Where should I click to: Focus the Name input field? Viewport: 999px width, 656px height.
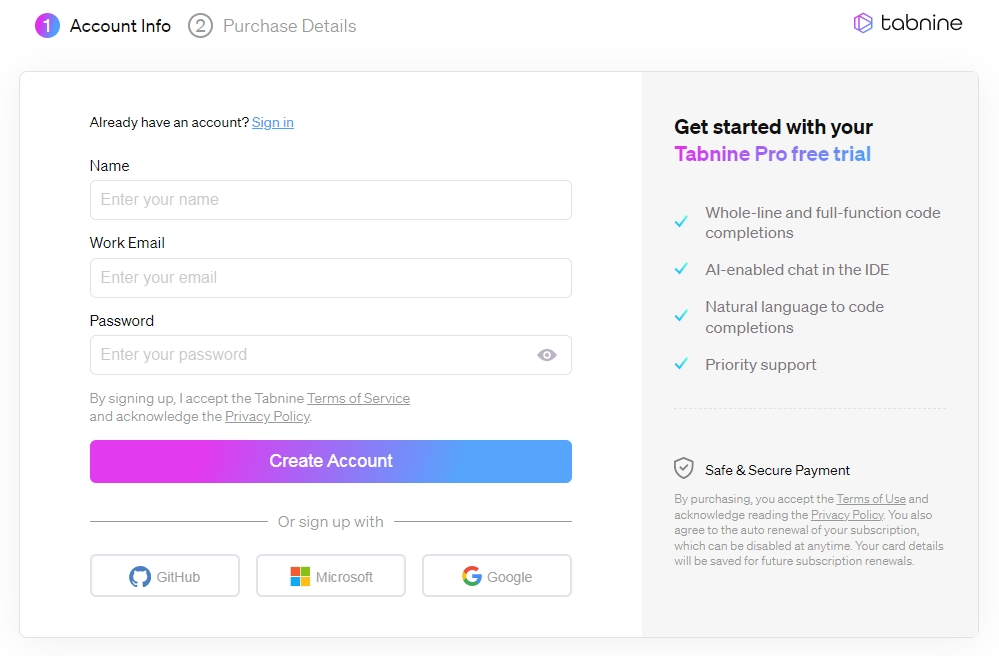pyautogui.click(x=331, y=200)
